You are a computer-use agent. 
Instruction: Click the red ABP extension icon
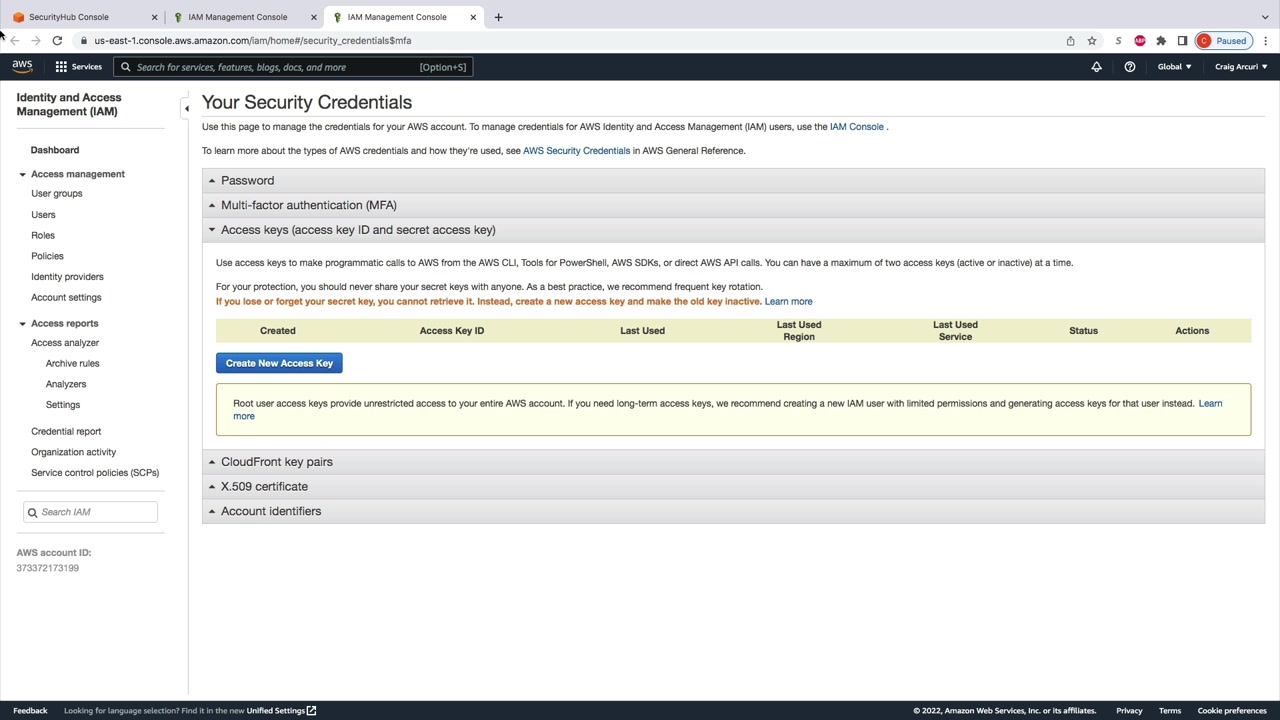[1140, 41]
